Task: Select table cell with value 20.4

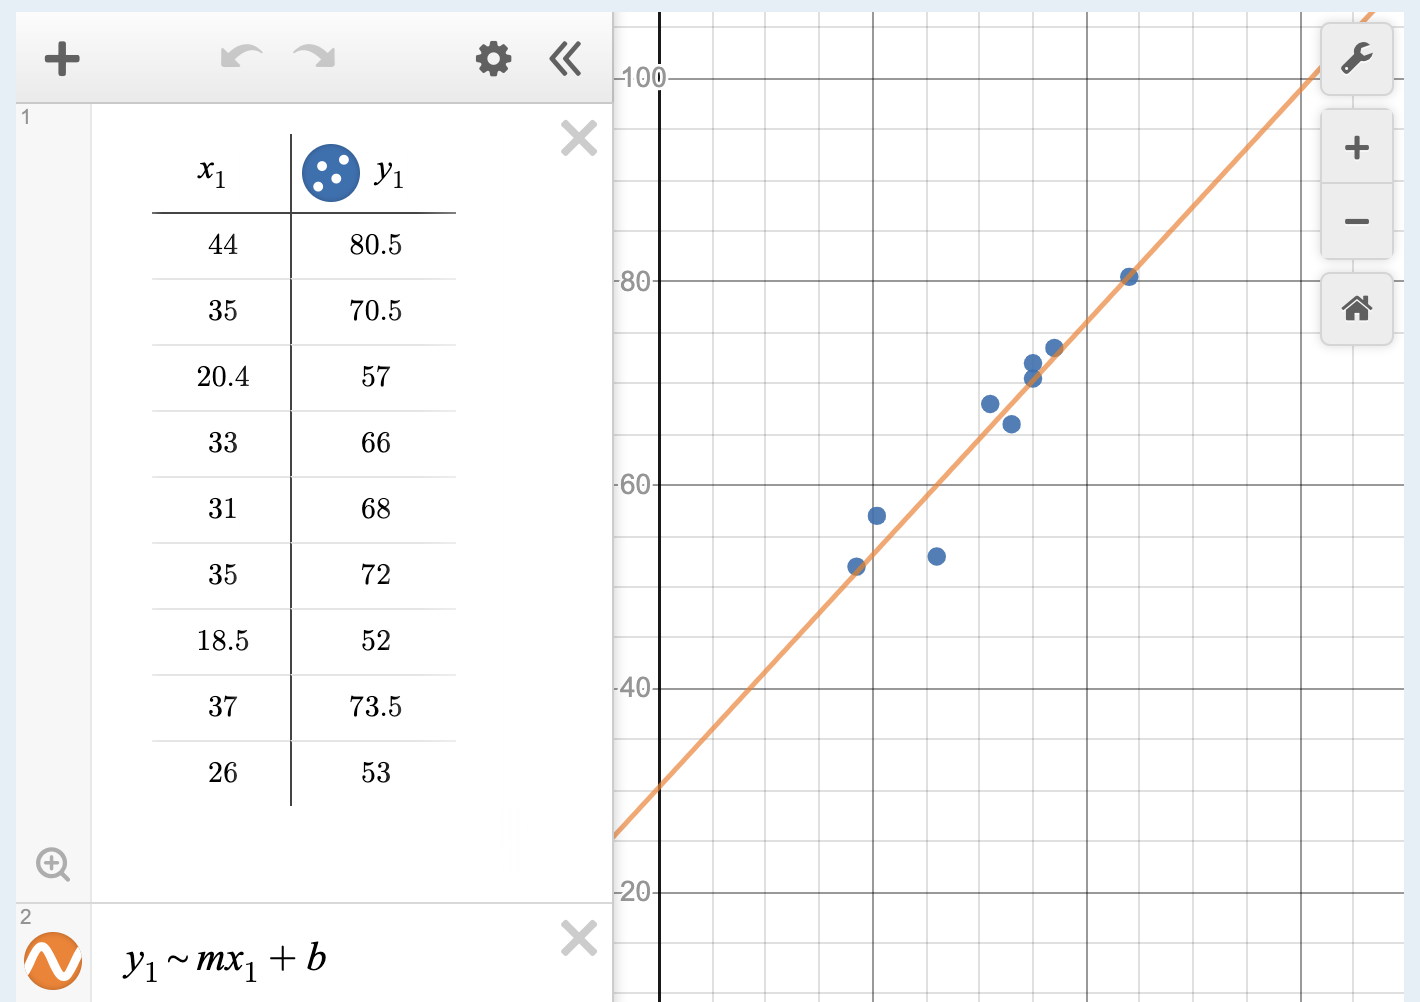Action: click(x=222, y=377)
